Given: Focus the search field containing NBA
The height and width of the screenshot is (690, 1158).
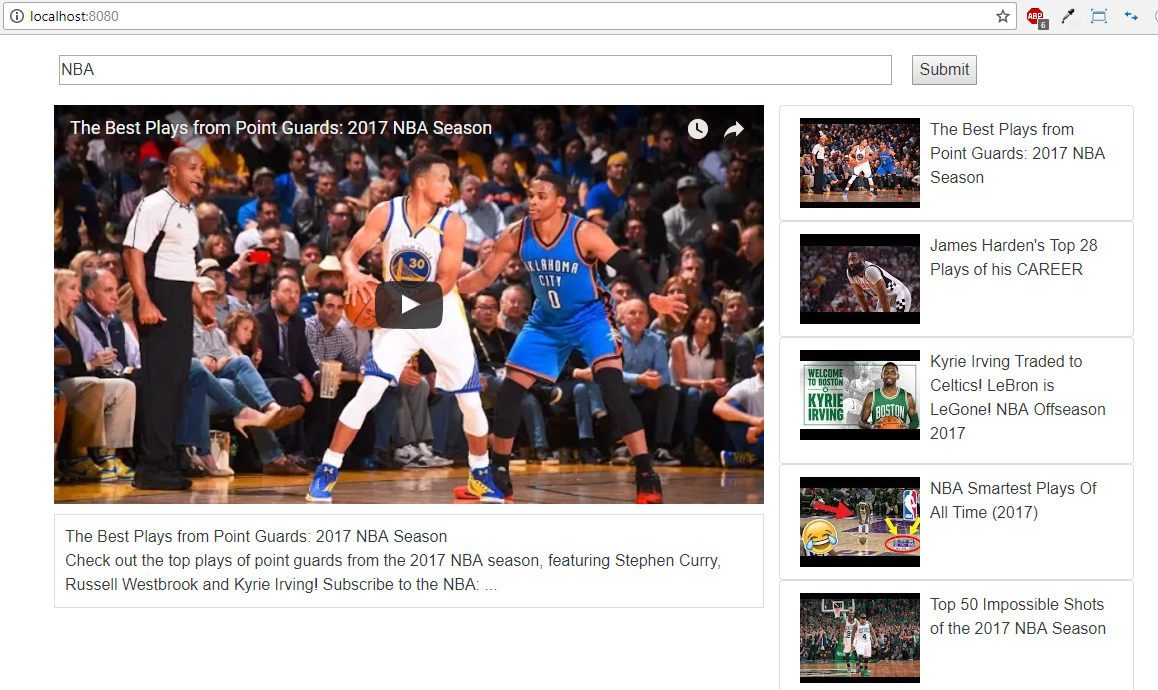Looking at the screenshot, I should pyautogui.click(x=475, y=69).
